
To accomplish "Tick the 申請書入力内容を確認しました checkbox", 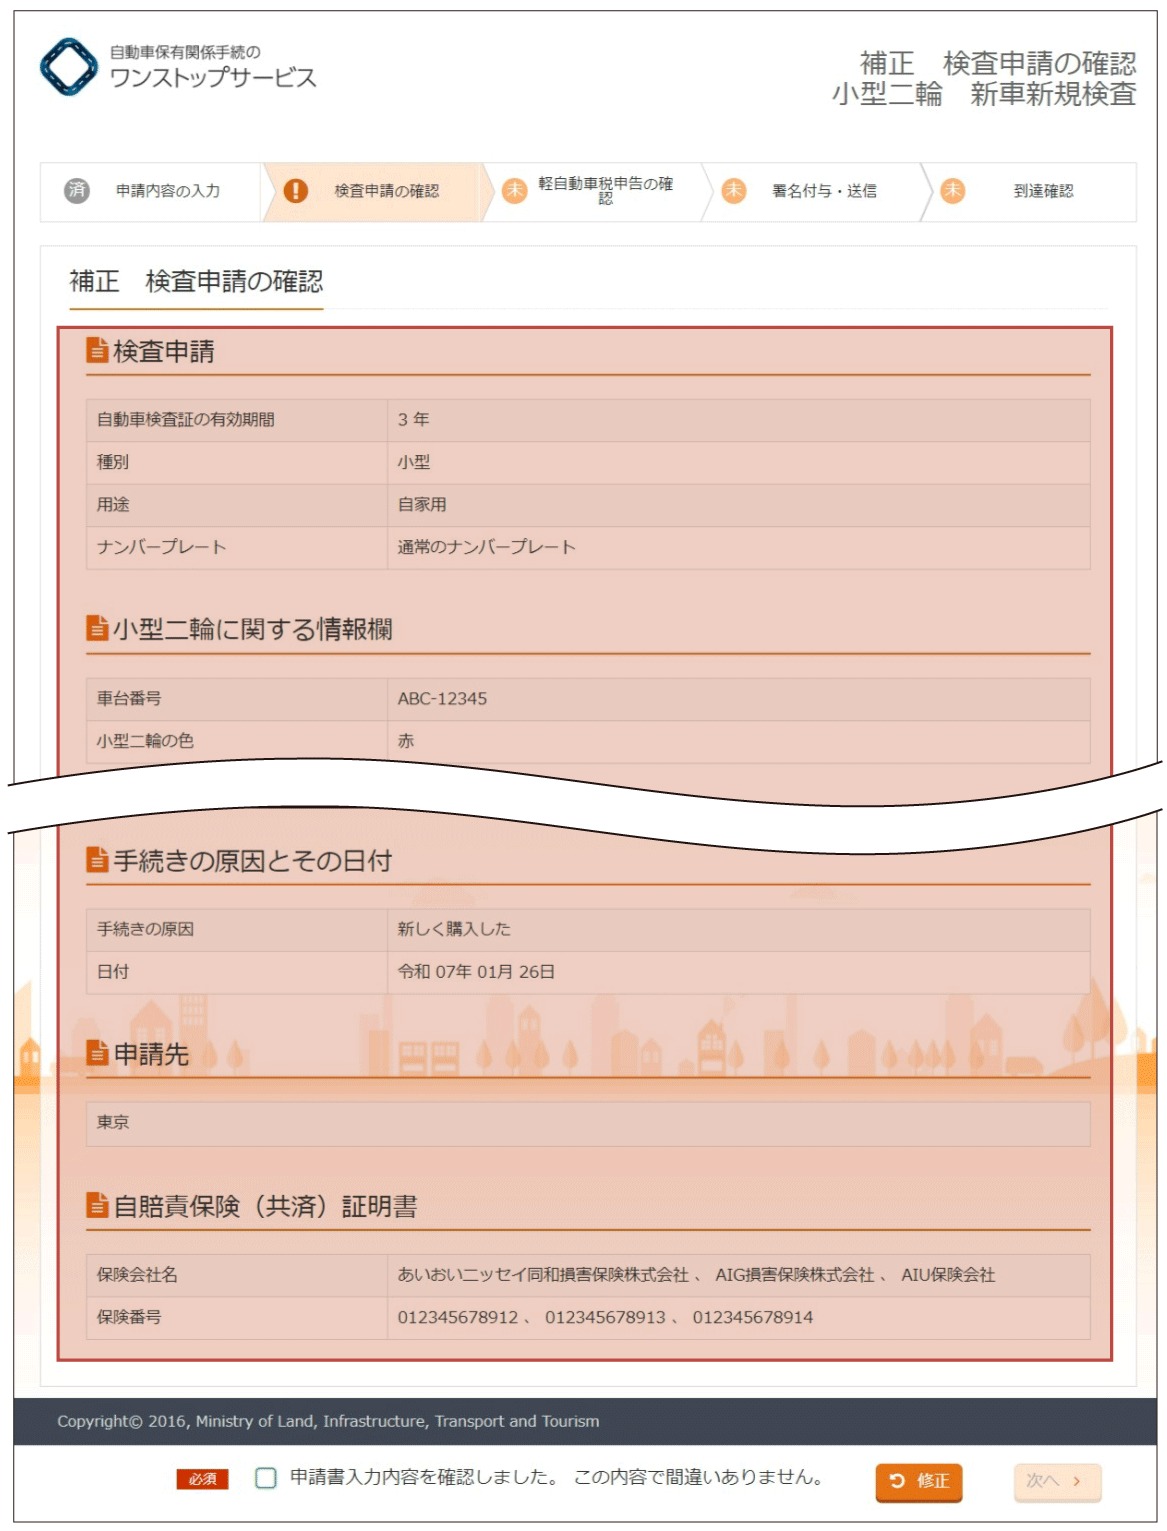I will [x=266, y=1478].
